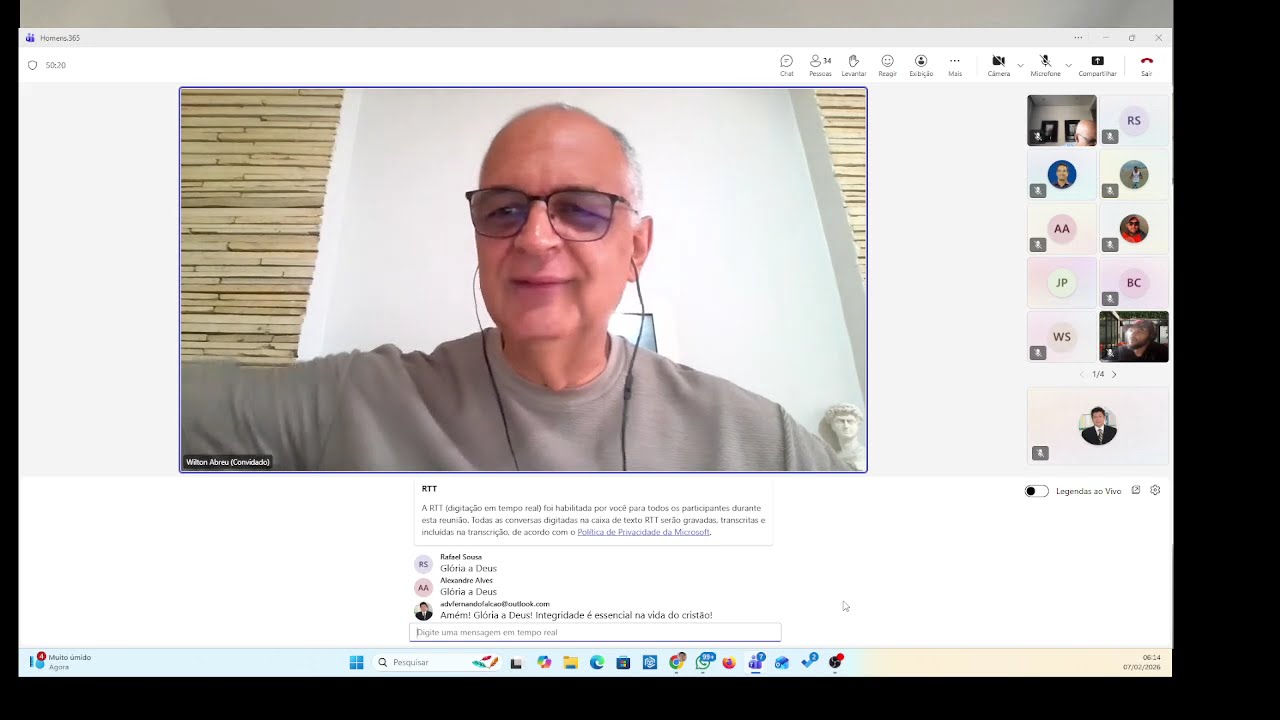
Task: Open Firefox from the taskbar
Action: click(x=729, y=662)
